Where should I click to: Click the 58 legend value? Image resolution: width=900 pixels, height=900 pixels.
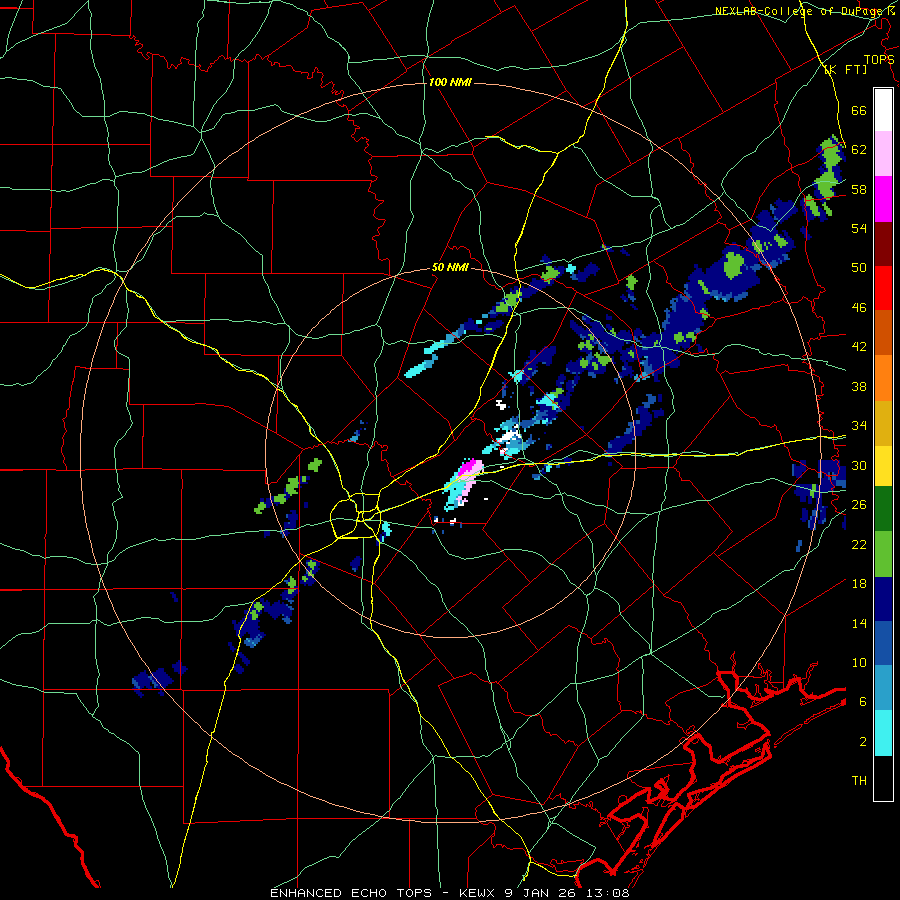(x=859, y=189)
